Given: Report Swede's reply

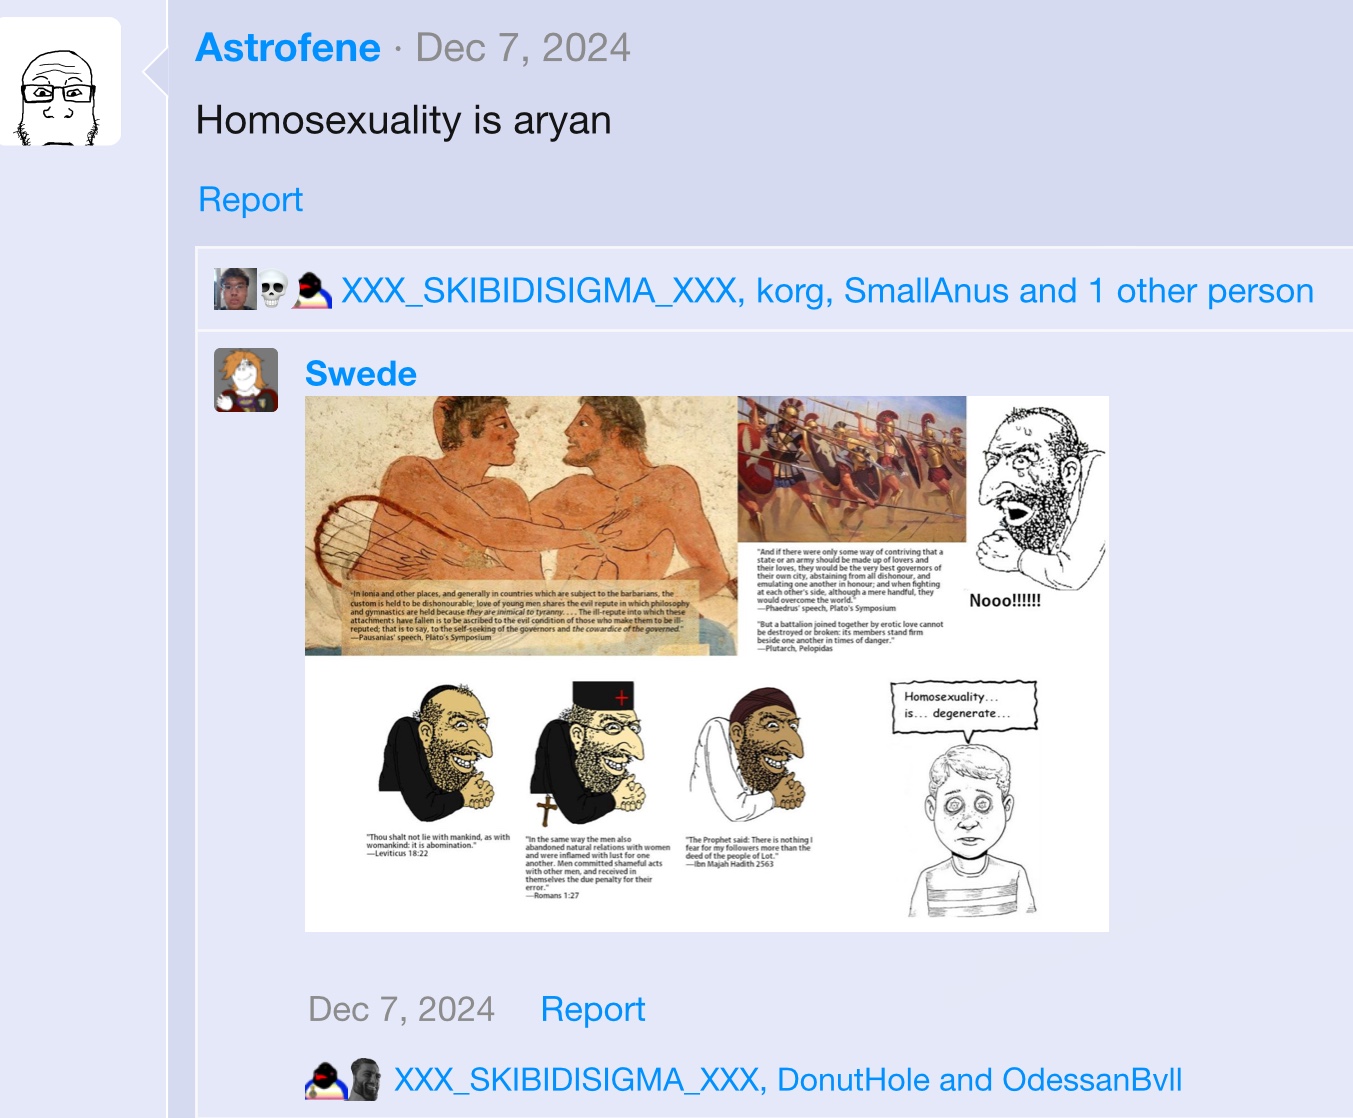Looking at the screenshot, I should [x=593, y=1010].
